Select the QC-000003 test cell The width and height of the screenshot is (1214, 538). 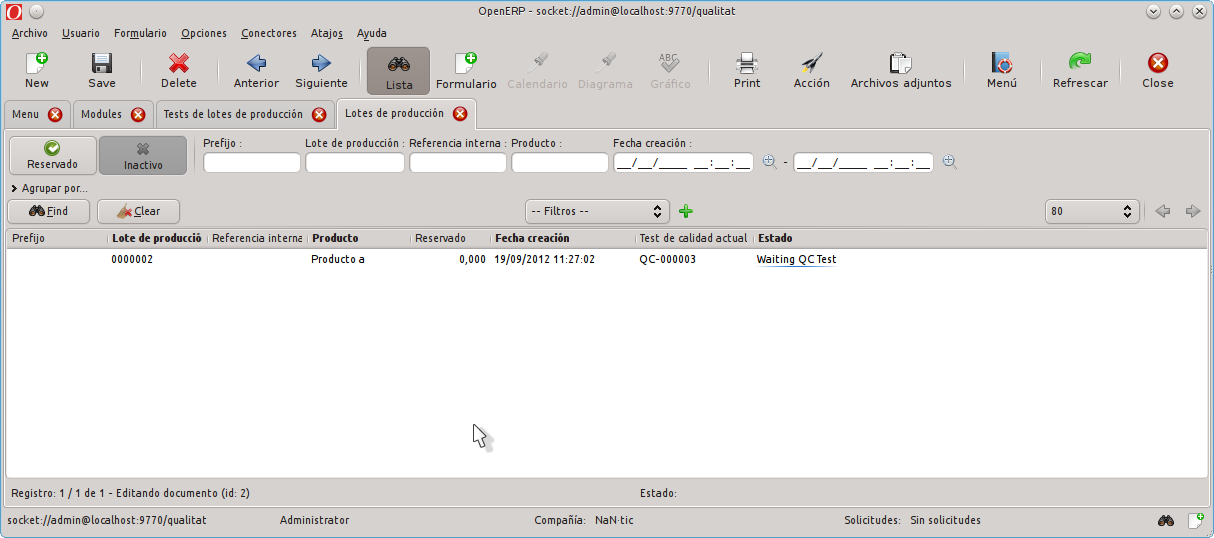pyautogui.click(x=668, y=259)
